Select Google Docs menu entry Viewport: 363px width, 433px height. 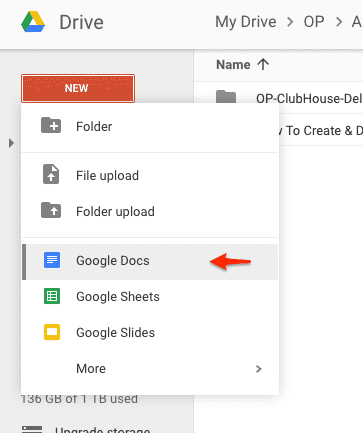click(x=150, y=262)
